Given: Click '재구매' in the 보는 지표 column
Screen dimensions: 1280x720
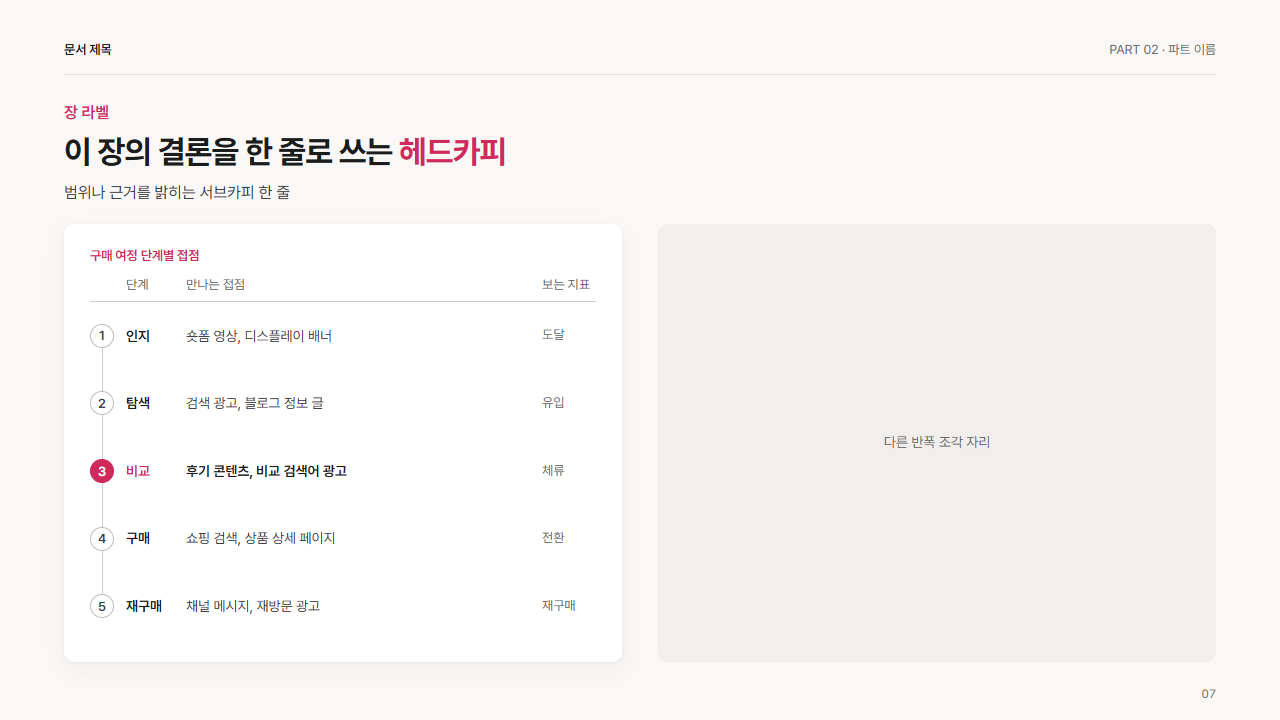Looking at the screenshot, I should pyautogui.click(x=559, y=605).
